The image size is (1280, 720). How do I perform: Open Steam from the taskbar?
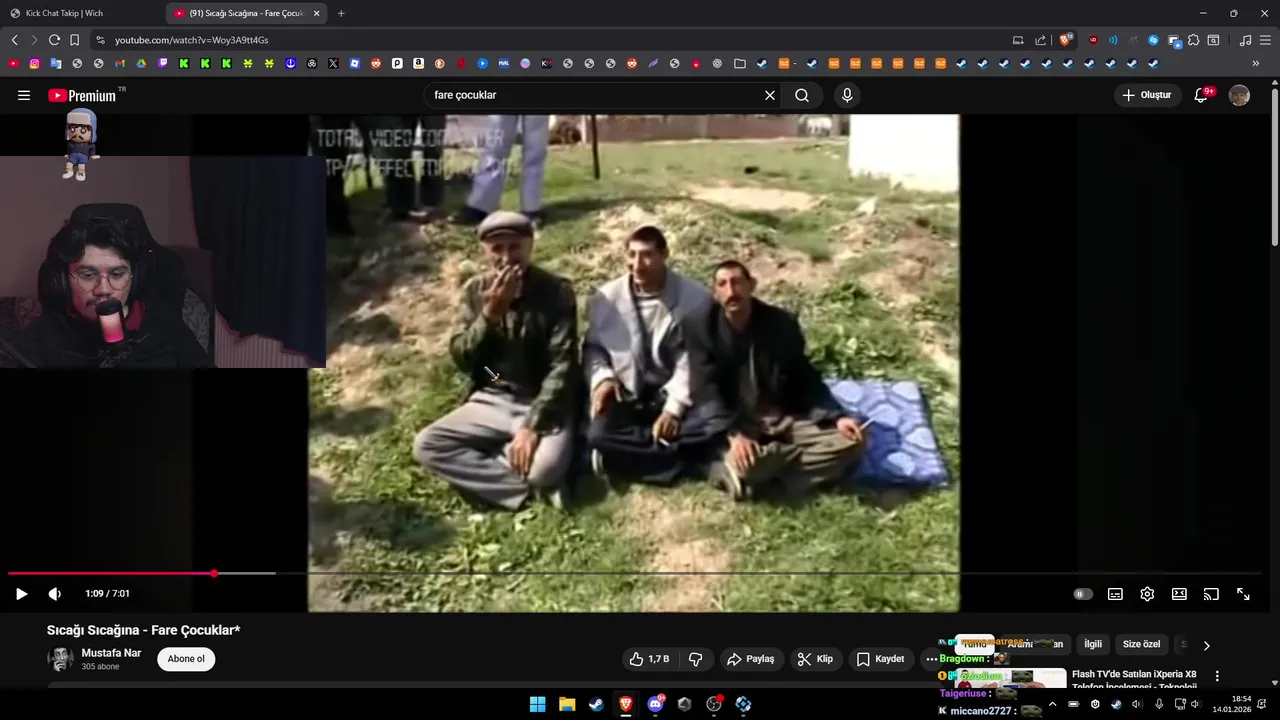pos(596,704)
